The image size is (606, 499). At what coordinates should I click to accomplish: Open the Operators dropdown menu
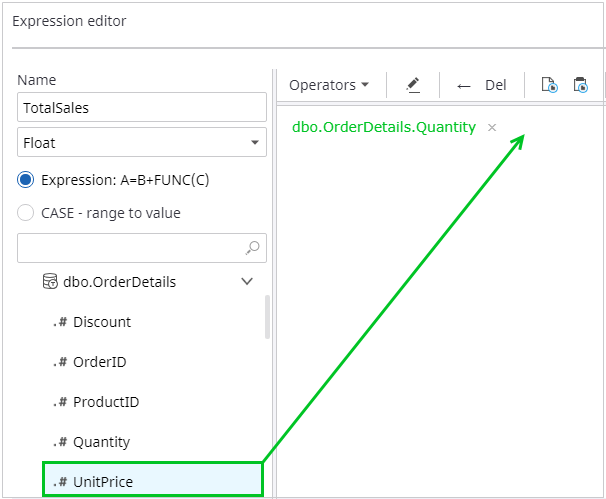[328, 85]
